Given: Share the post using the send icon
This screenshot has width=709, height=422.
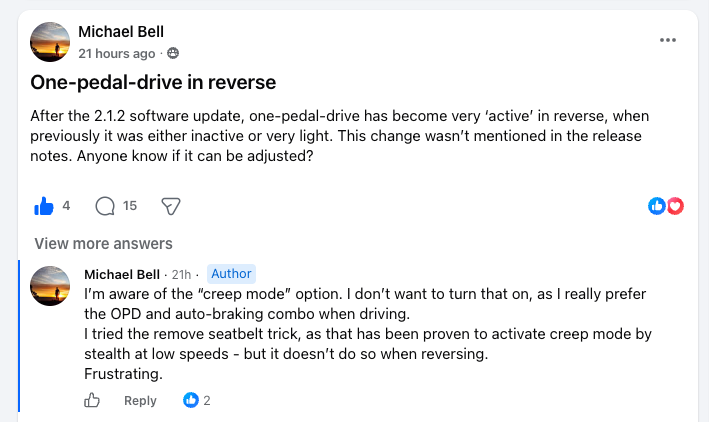Looking at the screenshot, I should [171, 206].
